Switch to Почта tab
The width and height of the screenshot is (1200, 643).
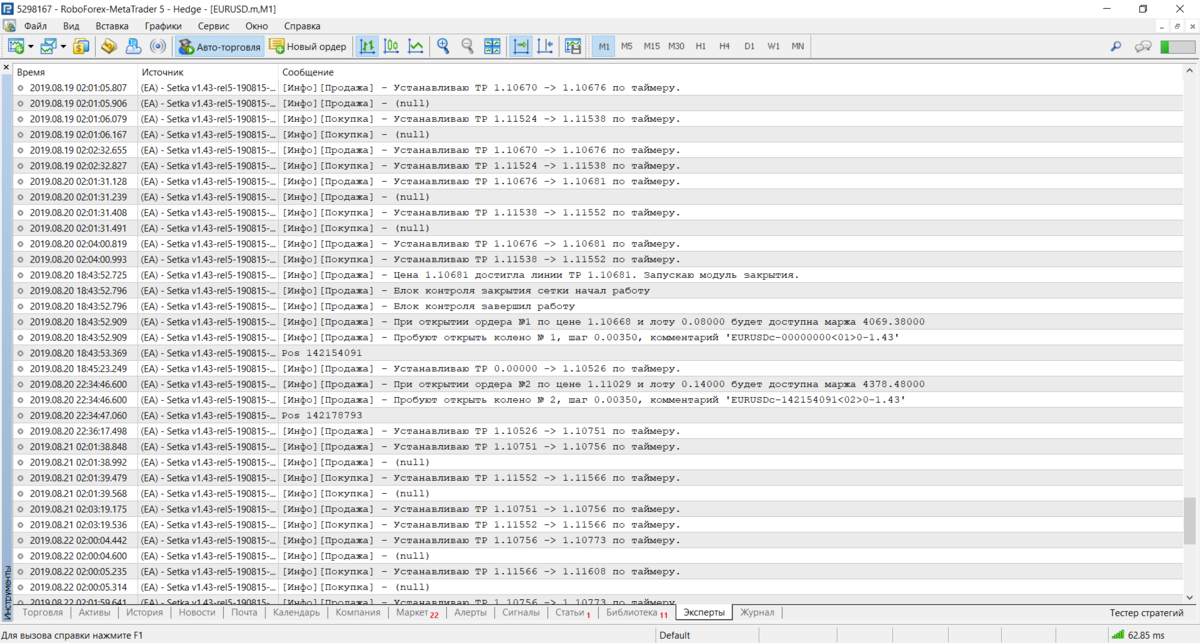[244, 613]
